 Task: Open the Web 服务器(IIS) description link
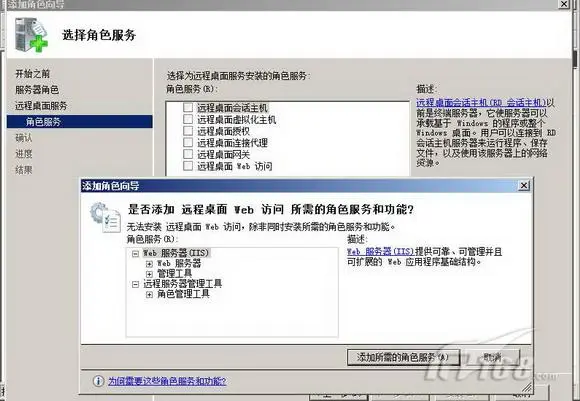click(x=380, y=252)
